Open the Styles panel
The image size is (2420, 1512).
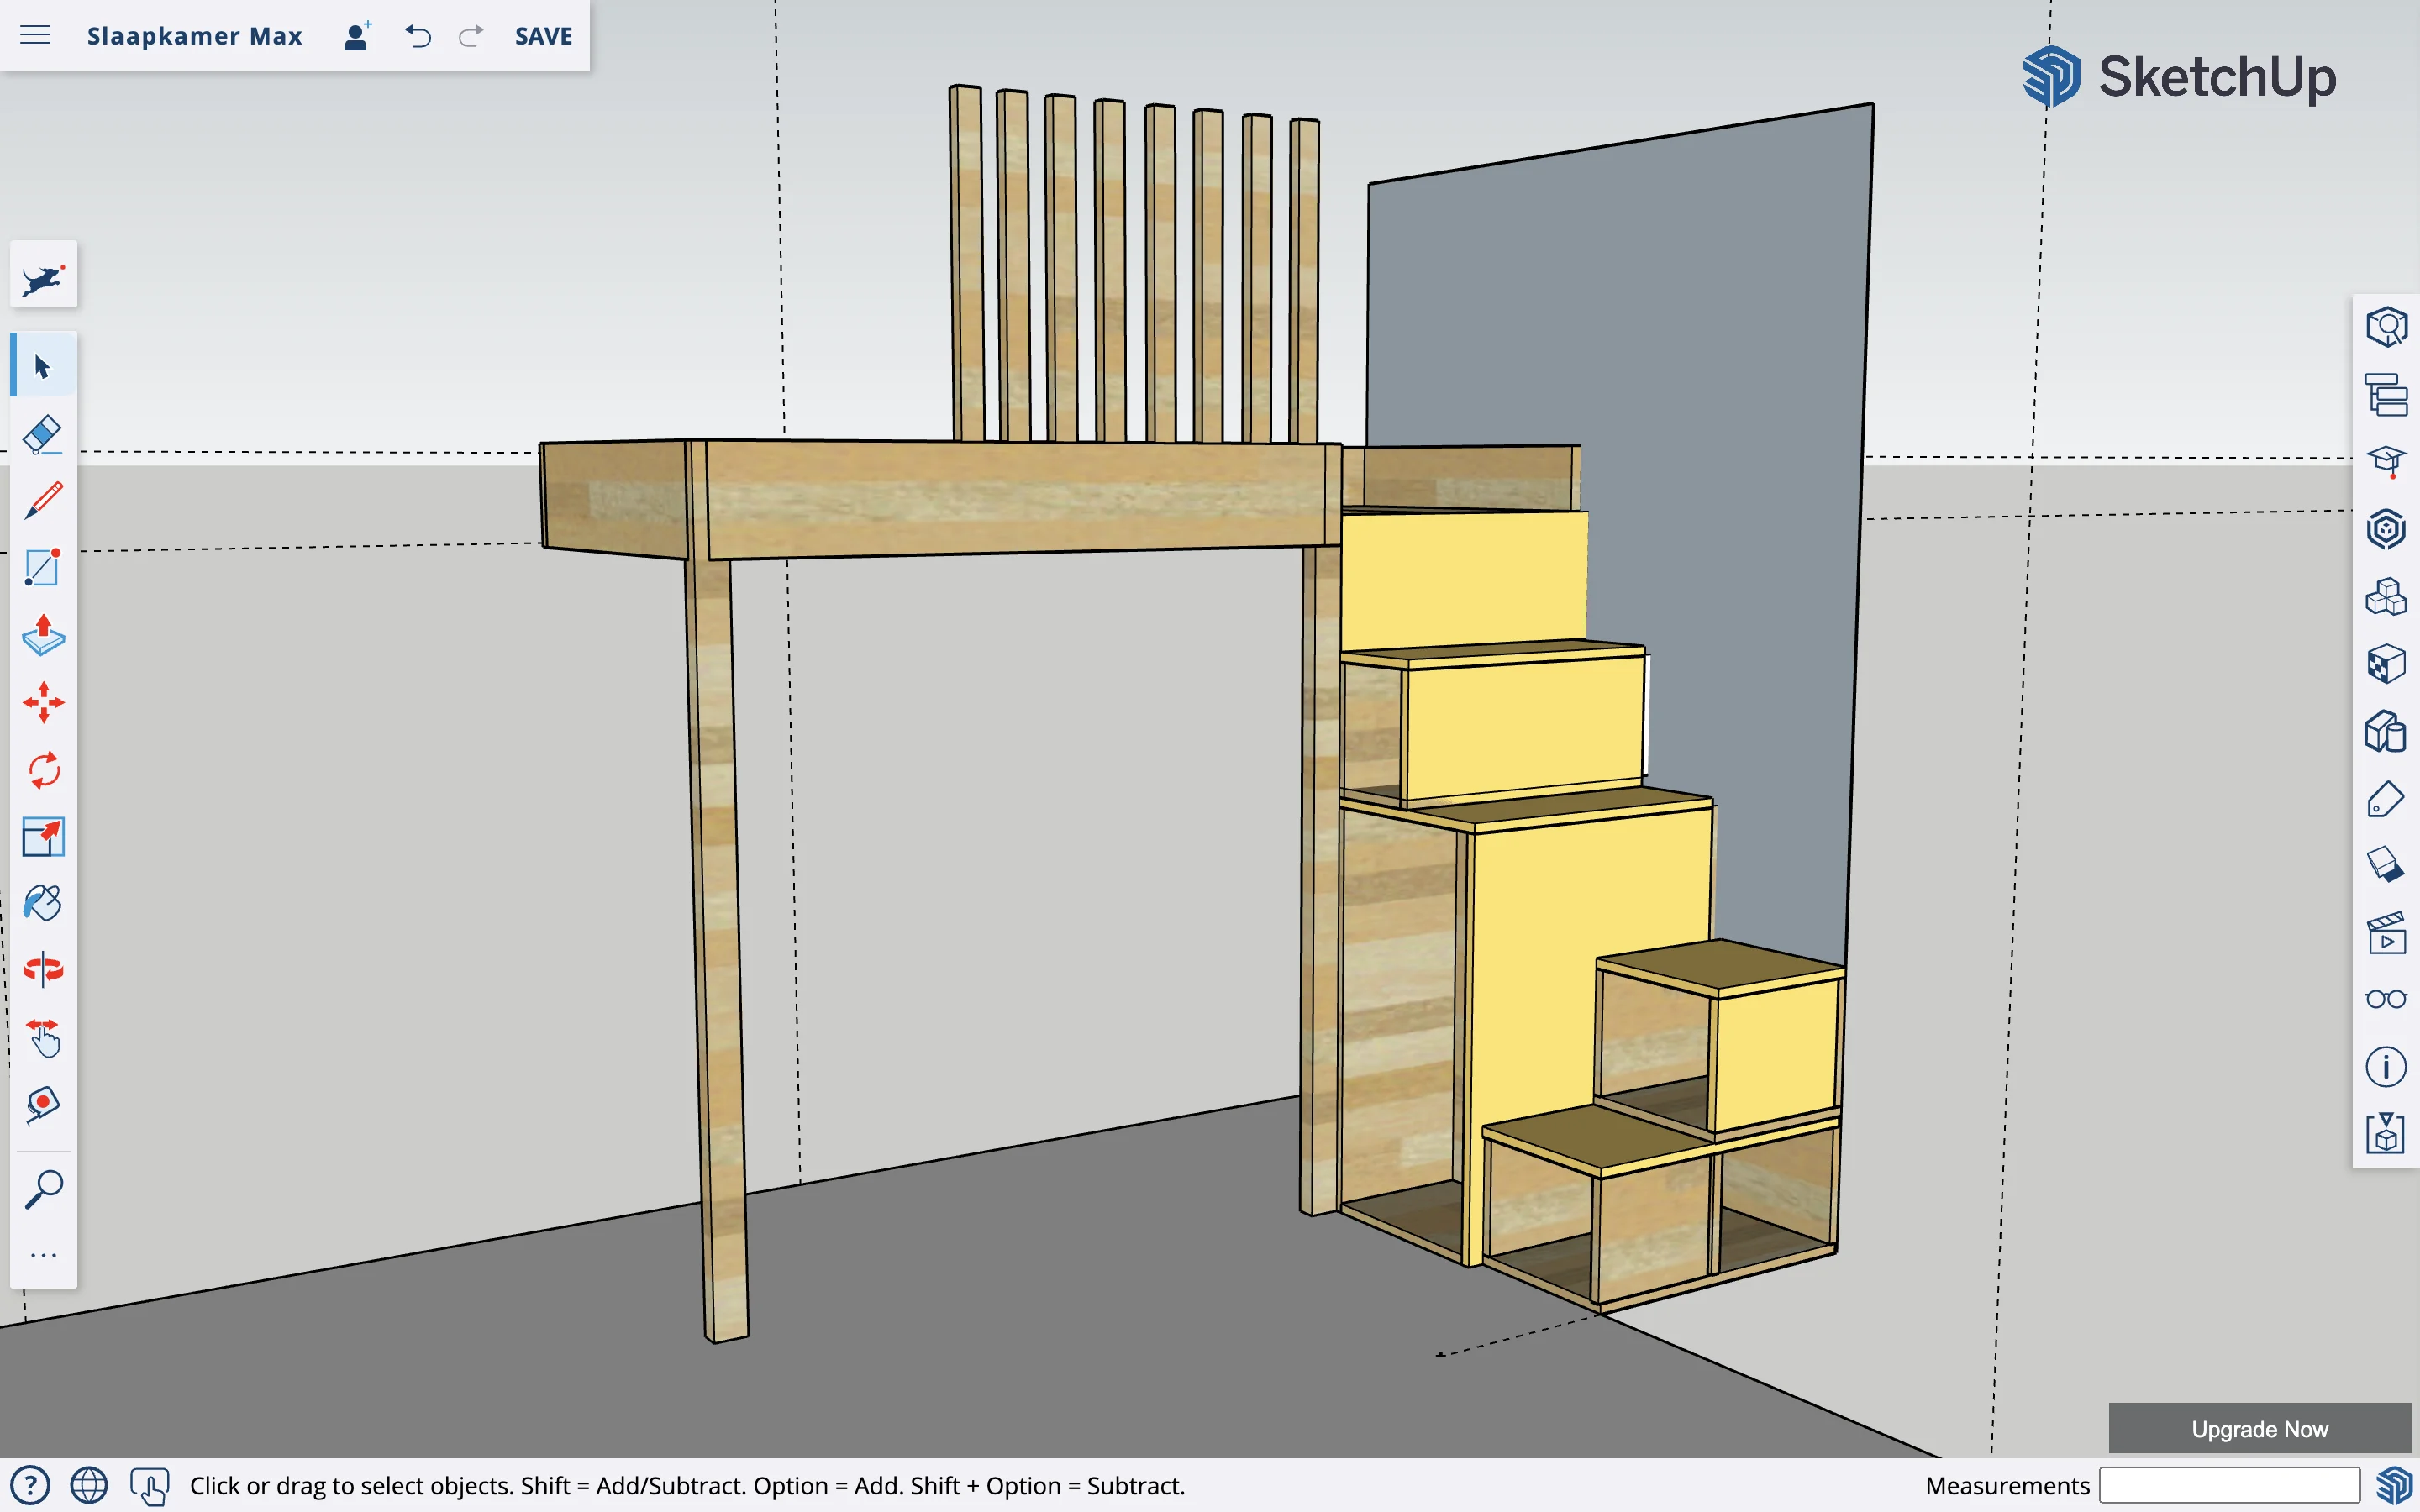[2386, 731]
